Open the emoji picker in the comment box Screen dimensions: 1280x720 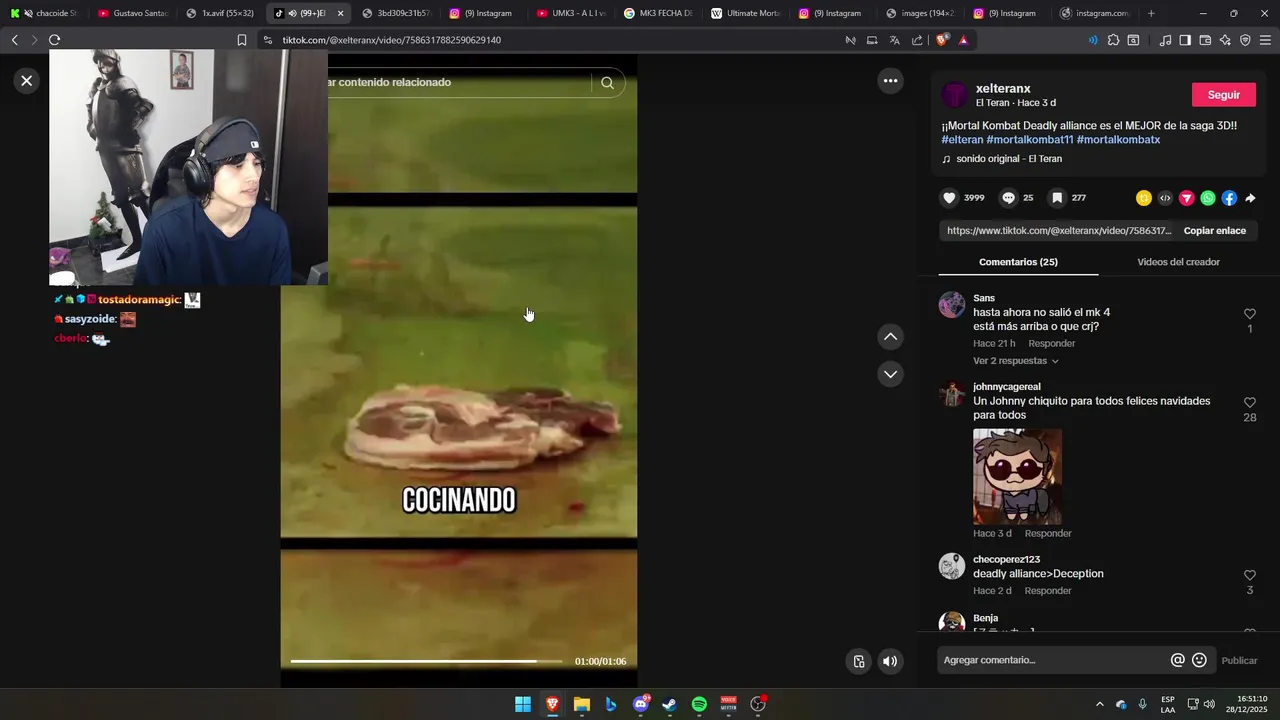[x=1200, y=660]
